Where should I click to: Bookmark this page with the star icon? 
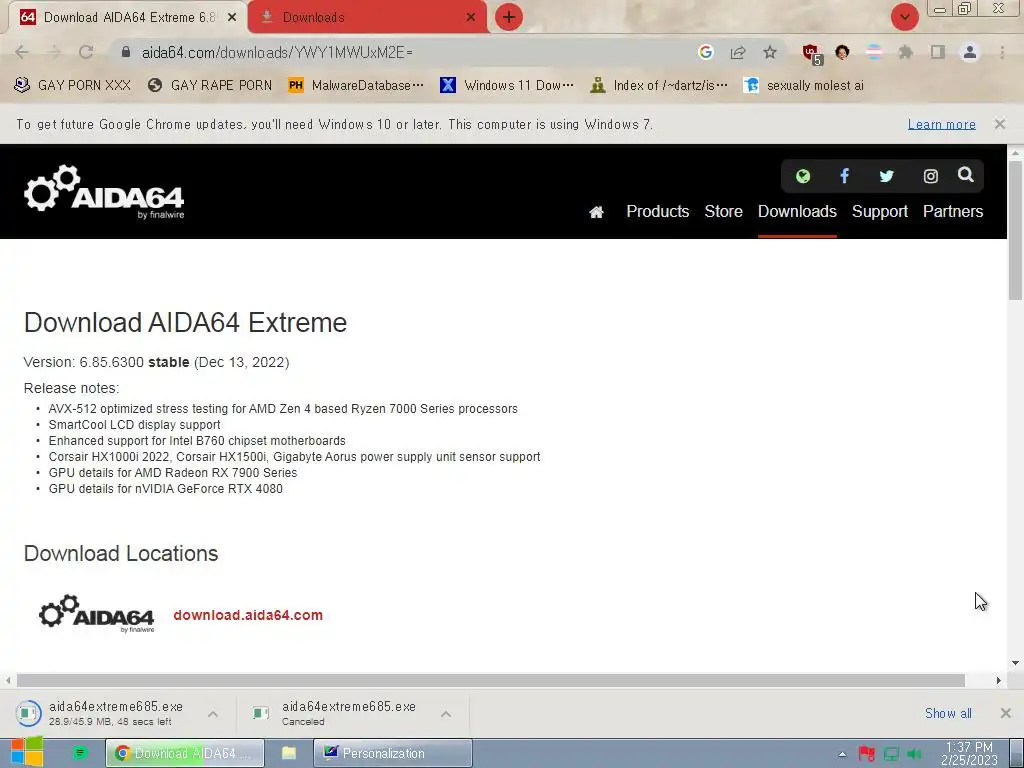770,52
